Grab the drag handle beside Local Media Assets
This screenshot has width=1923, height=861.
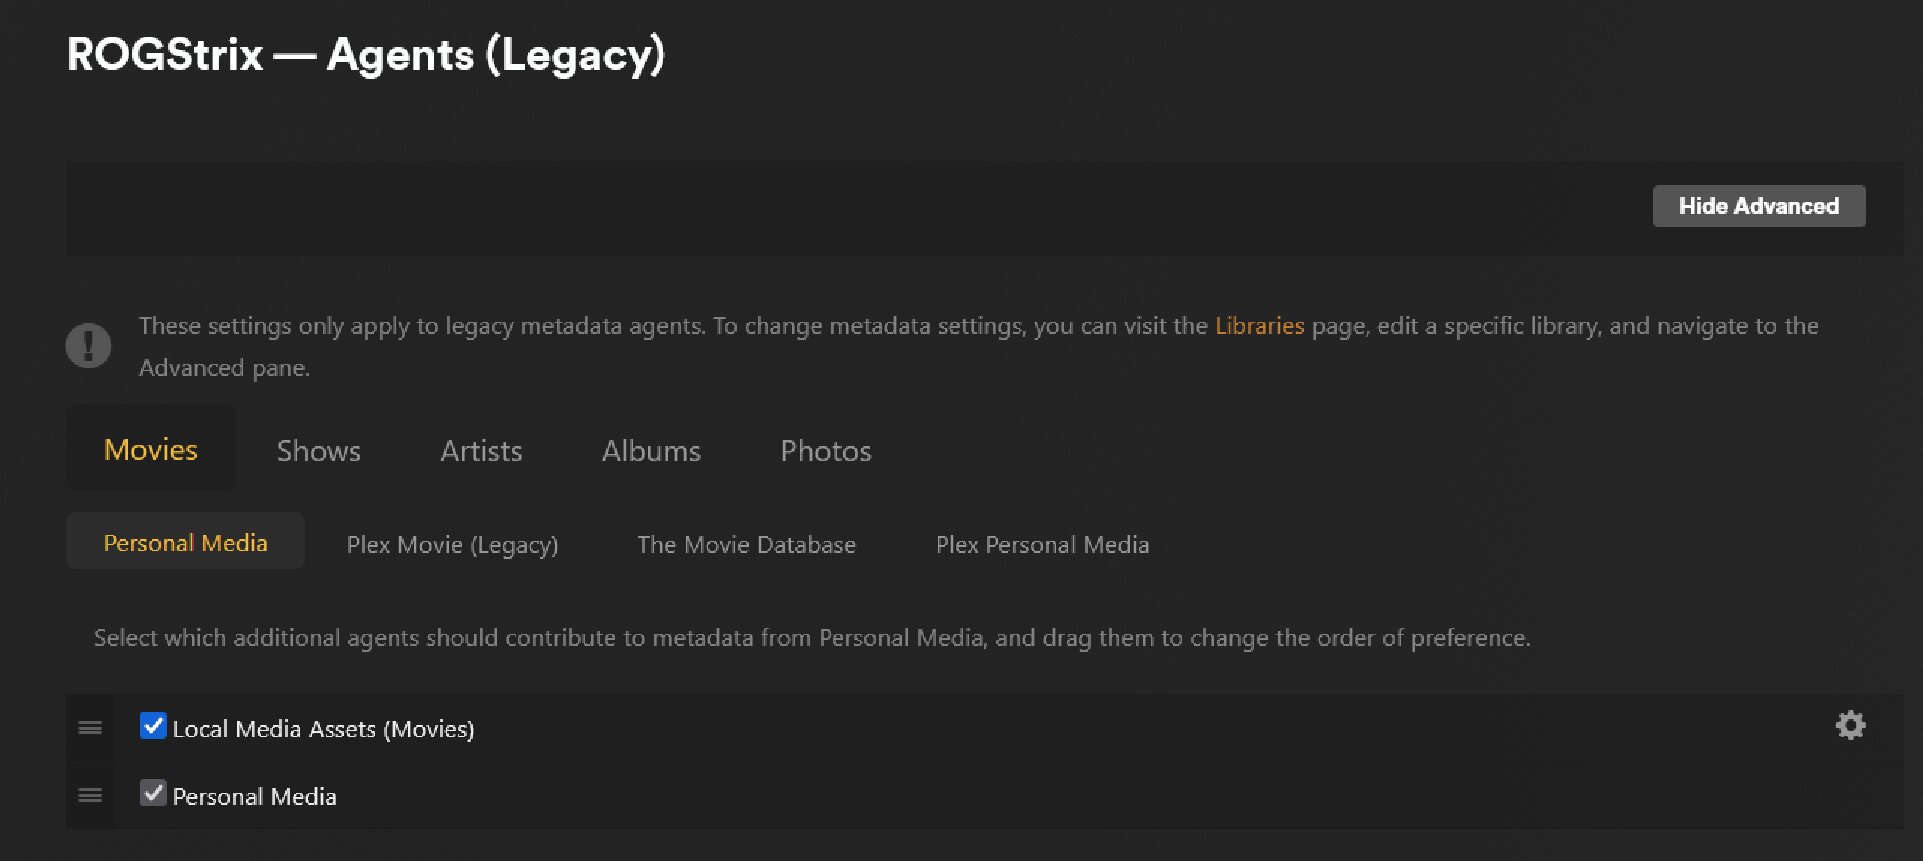(x=90, y=728)
